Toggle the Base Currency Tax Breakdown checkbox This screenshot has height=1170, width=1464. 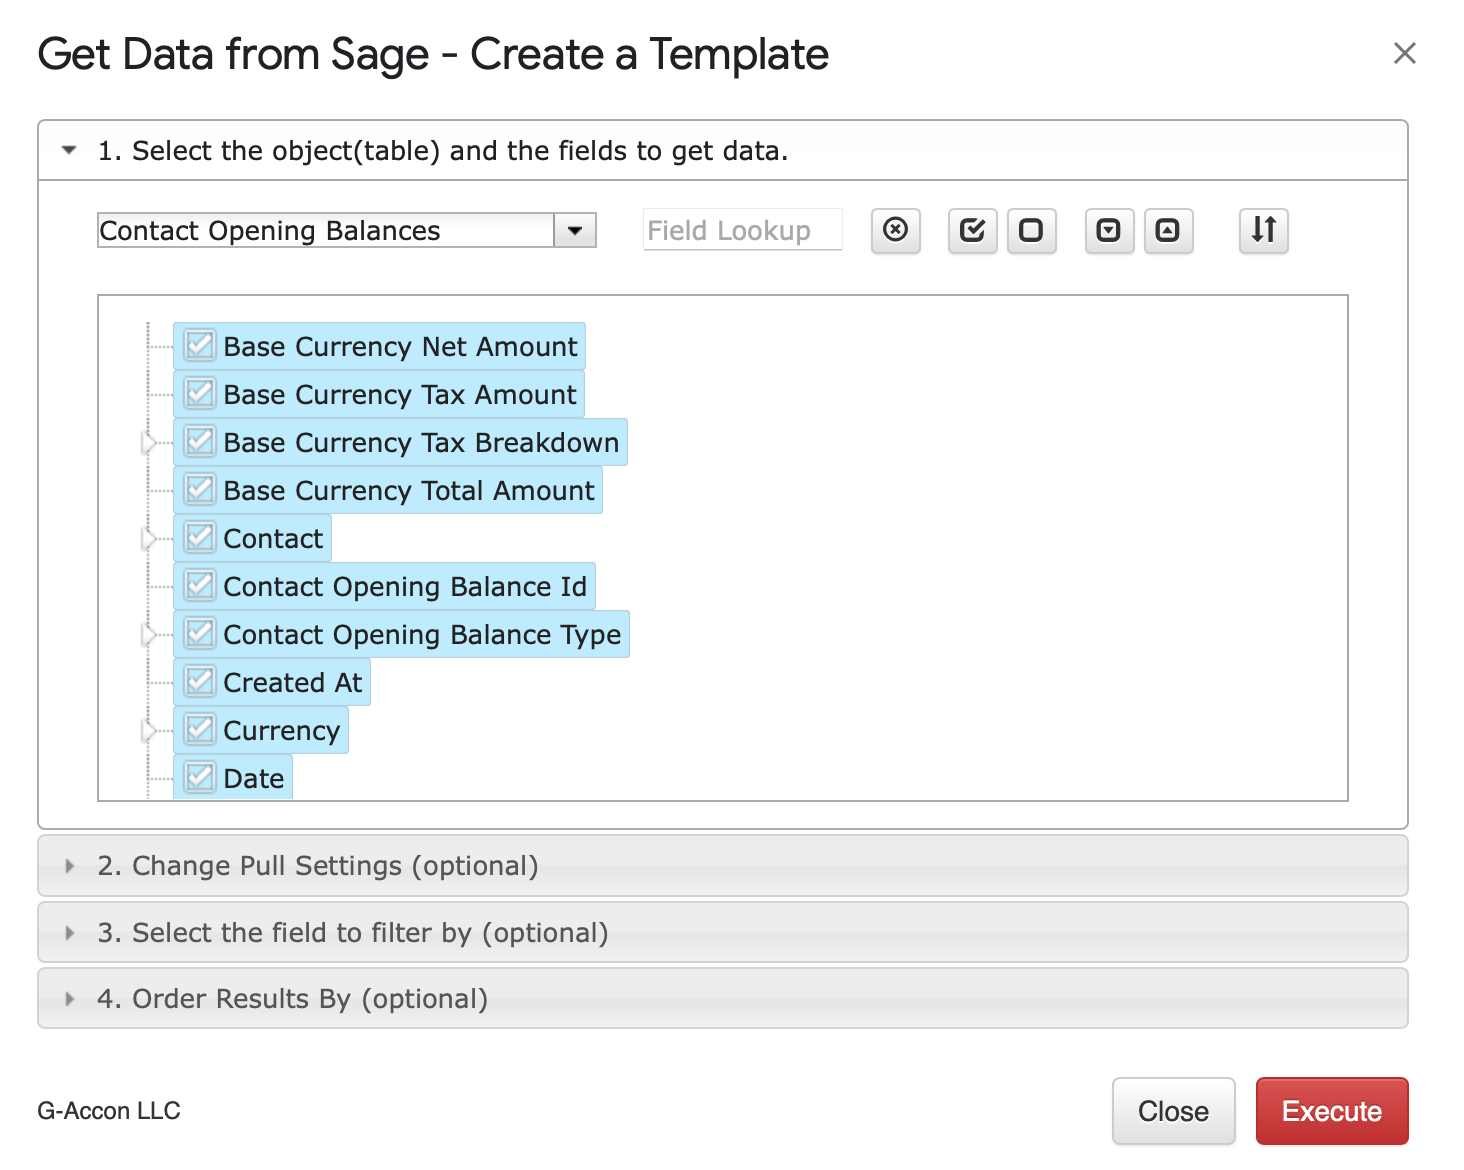point(199,441)
